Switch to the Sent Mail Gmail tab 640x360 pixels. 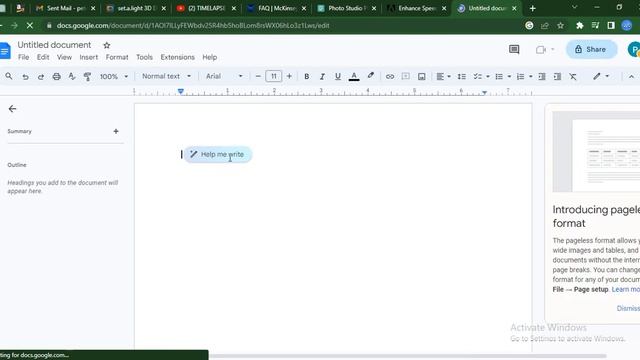pyautogui.click(x=65, y=8)
